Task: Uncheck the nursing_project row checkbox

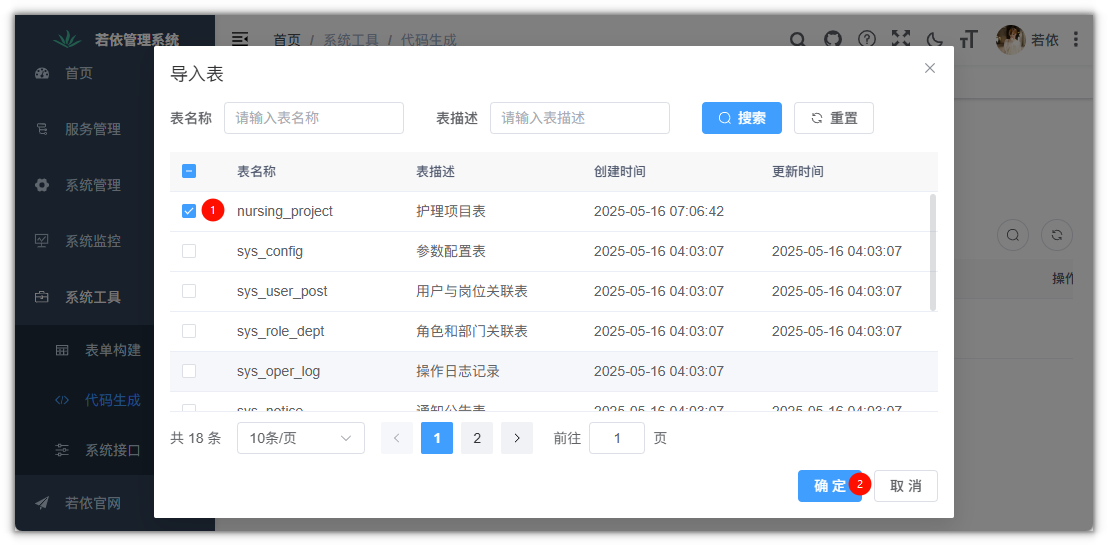Action: click(x=189, y=211)
